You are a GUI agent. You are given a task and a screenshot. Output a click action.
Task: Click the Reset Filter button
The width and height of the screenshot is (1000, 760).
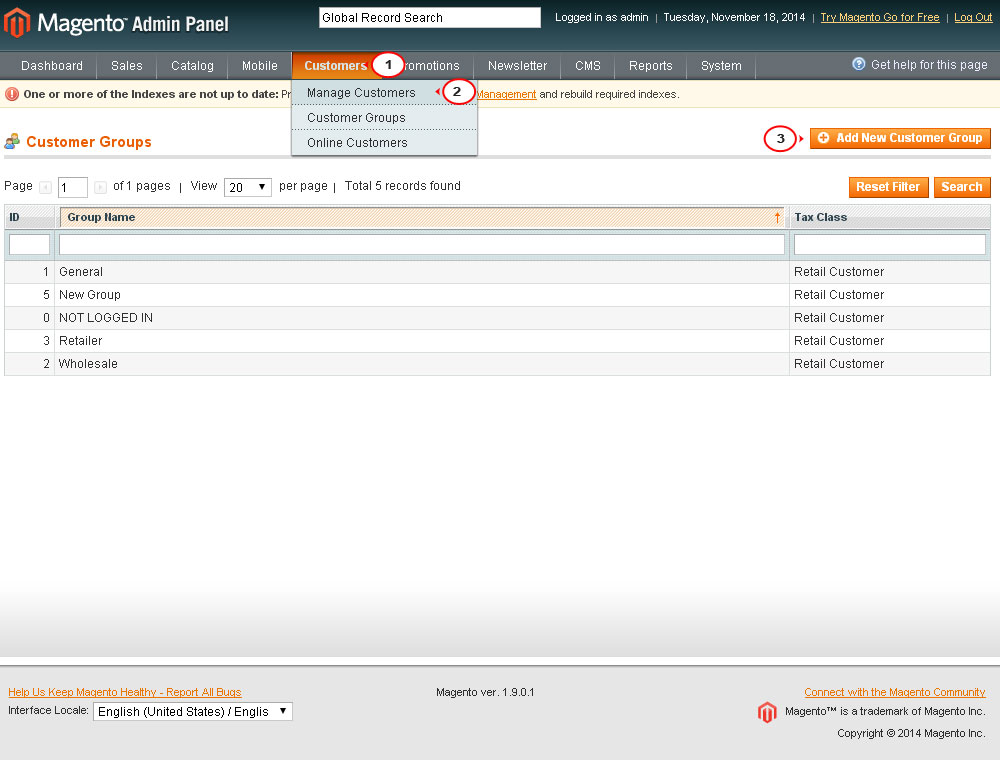click(x=888, y=187)
